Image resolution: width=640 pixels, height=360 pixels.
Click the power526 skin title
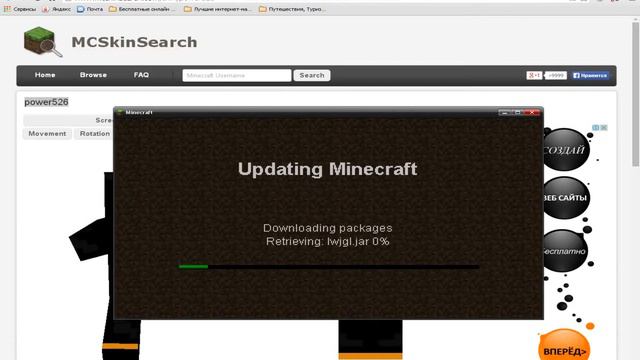pos(46,102)
